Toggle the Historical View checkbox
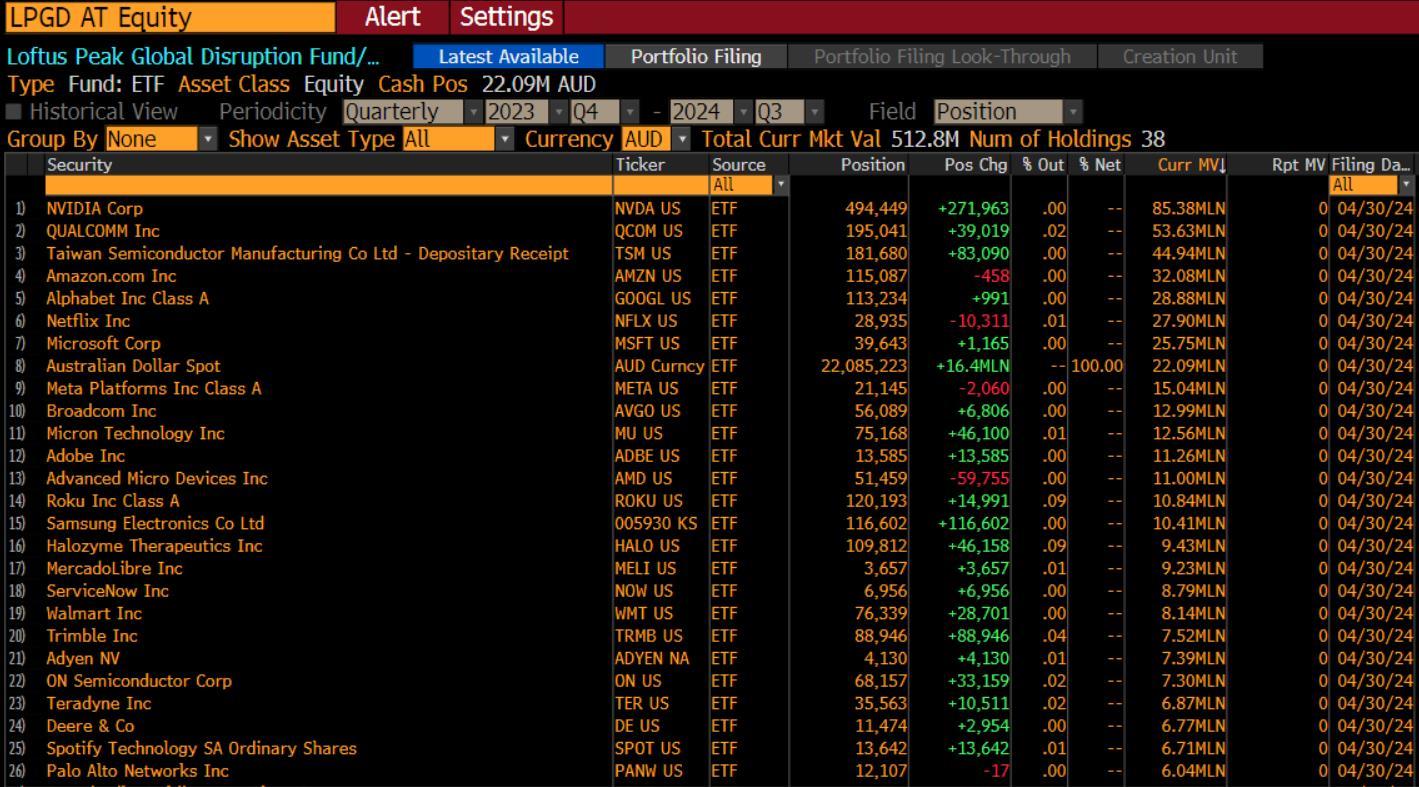 (13, 112)
